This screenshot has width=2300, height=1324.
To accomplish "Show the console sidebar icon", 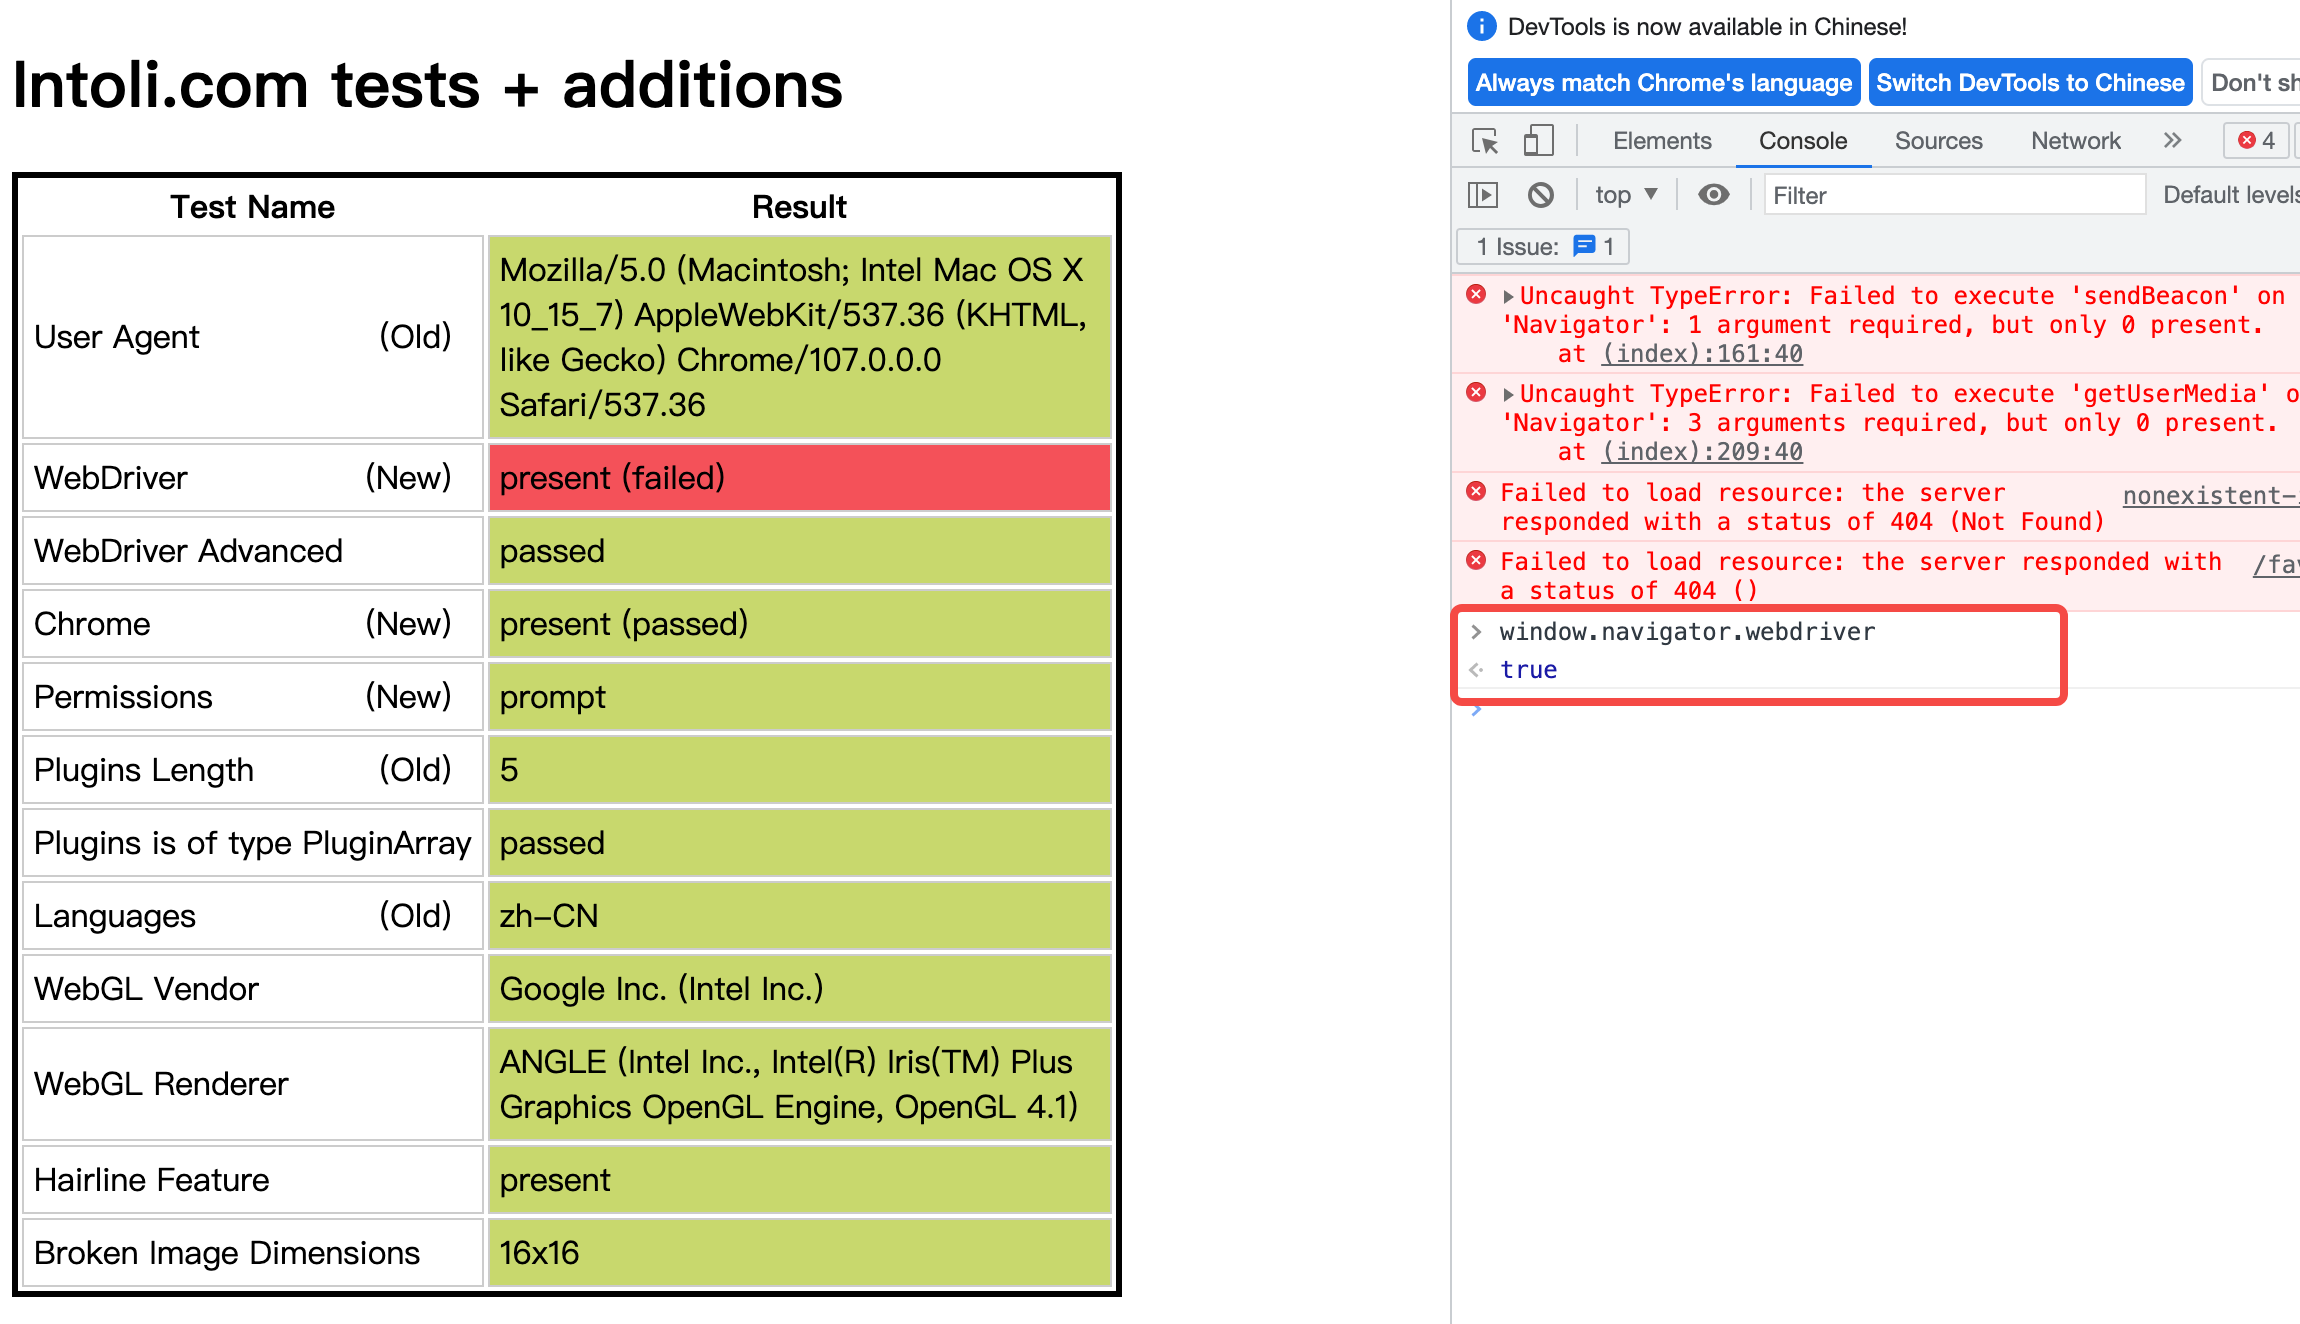I will pyautogui.click(x=1483, y=195).
